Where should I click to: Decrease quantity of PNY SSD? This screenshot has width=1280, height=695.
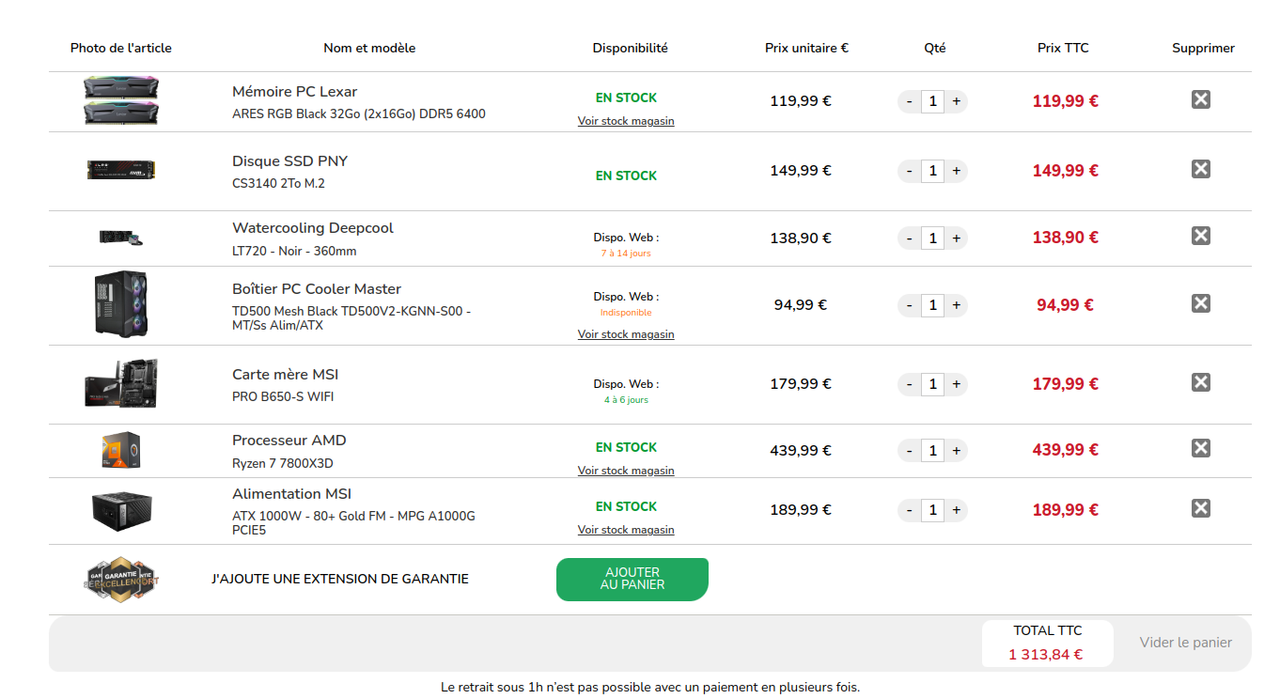coord(909,171)
